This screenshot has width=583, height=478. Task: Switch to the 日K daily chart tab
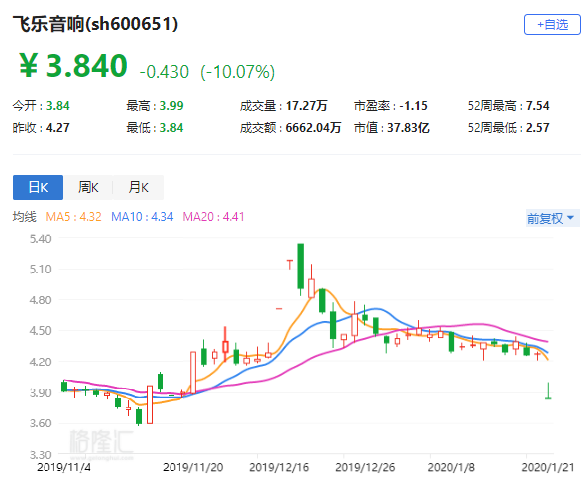point(38,187)
